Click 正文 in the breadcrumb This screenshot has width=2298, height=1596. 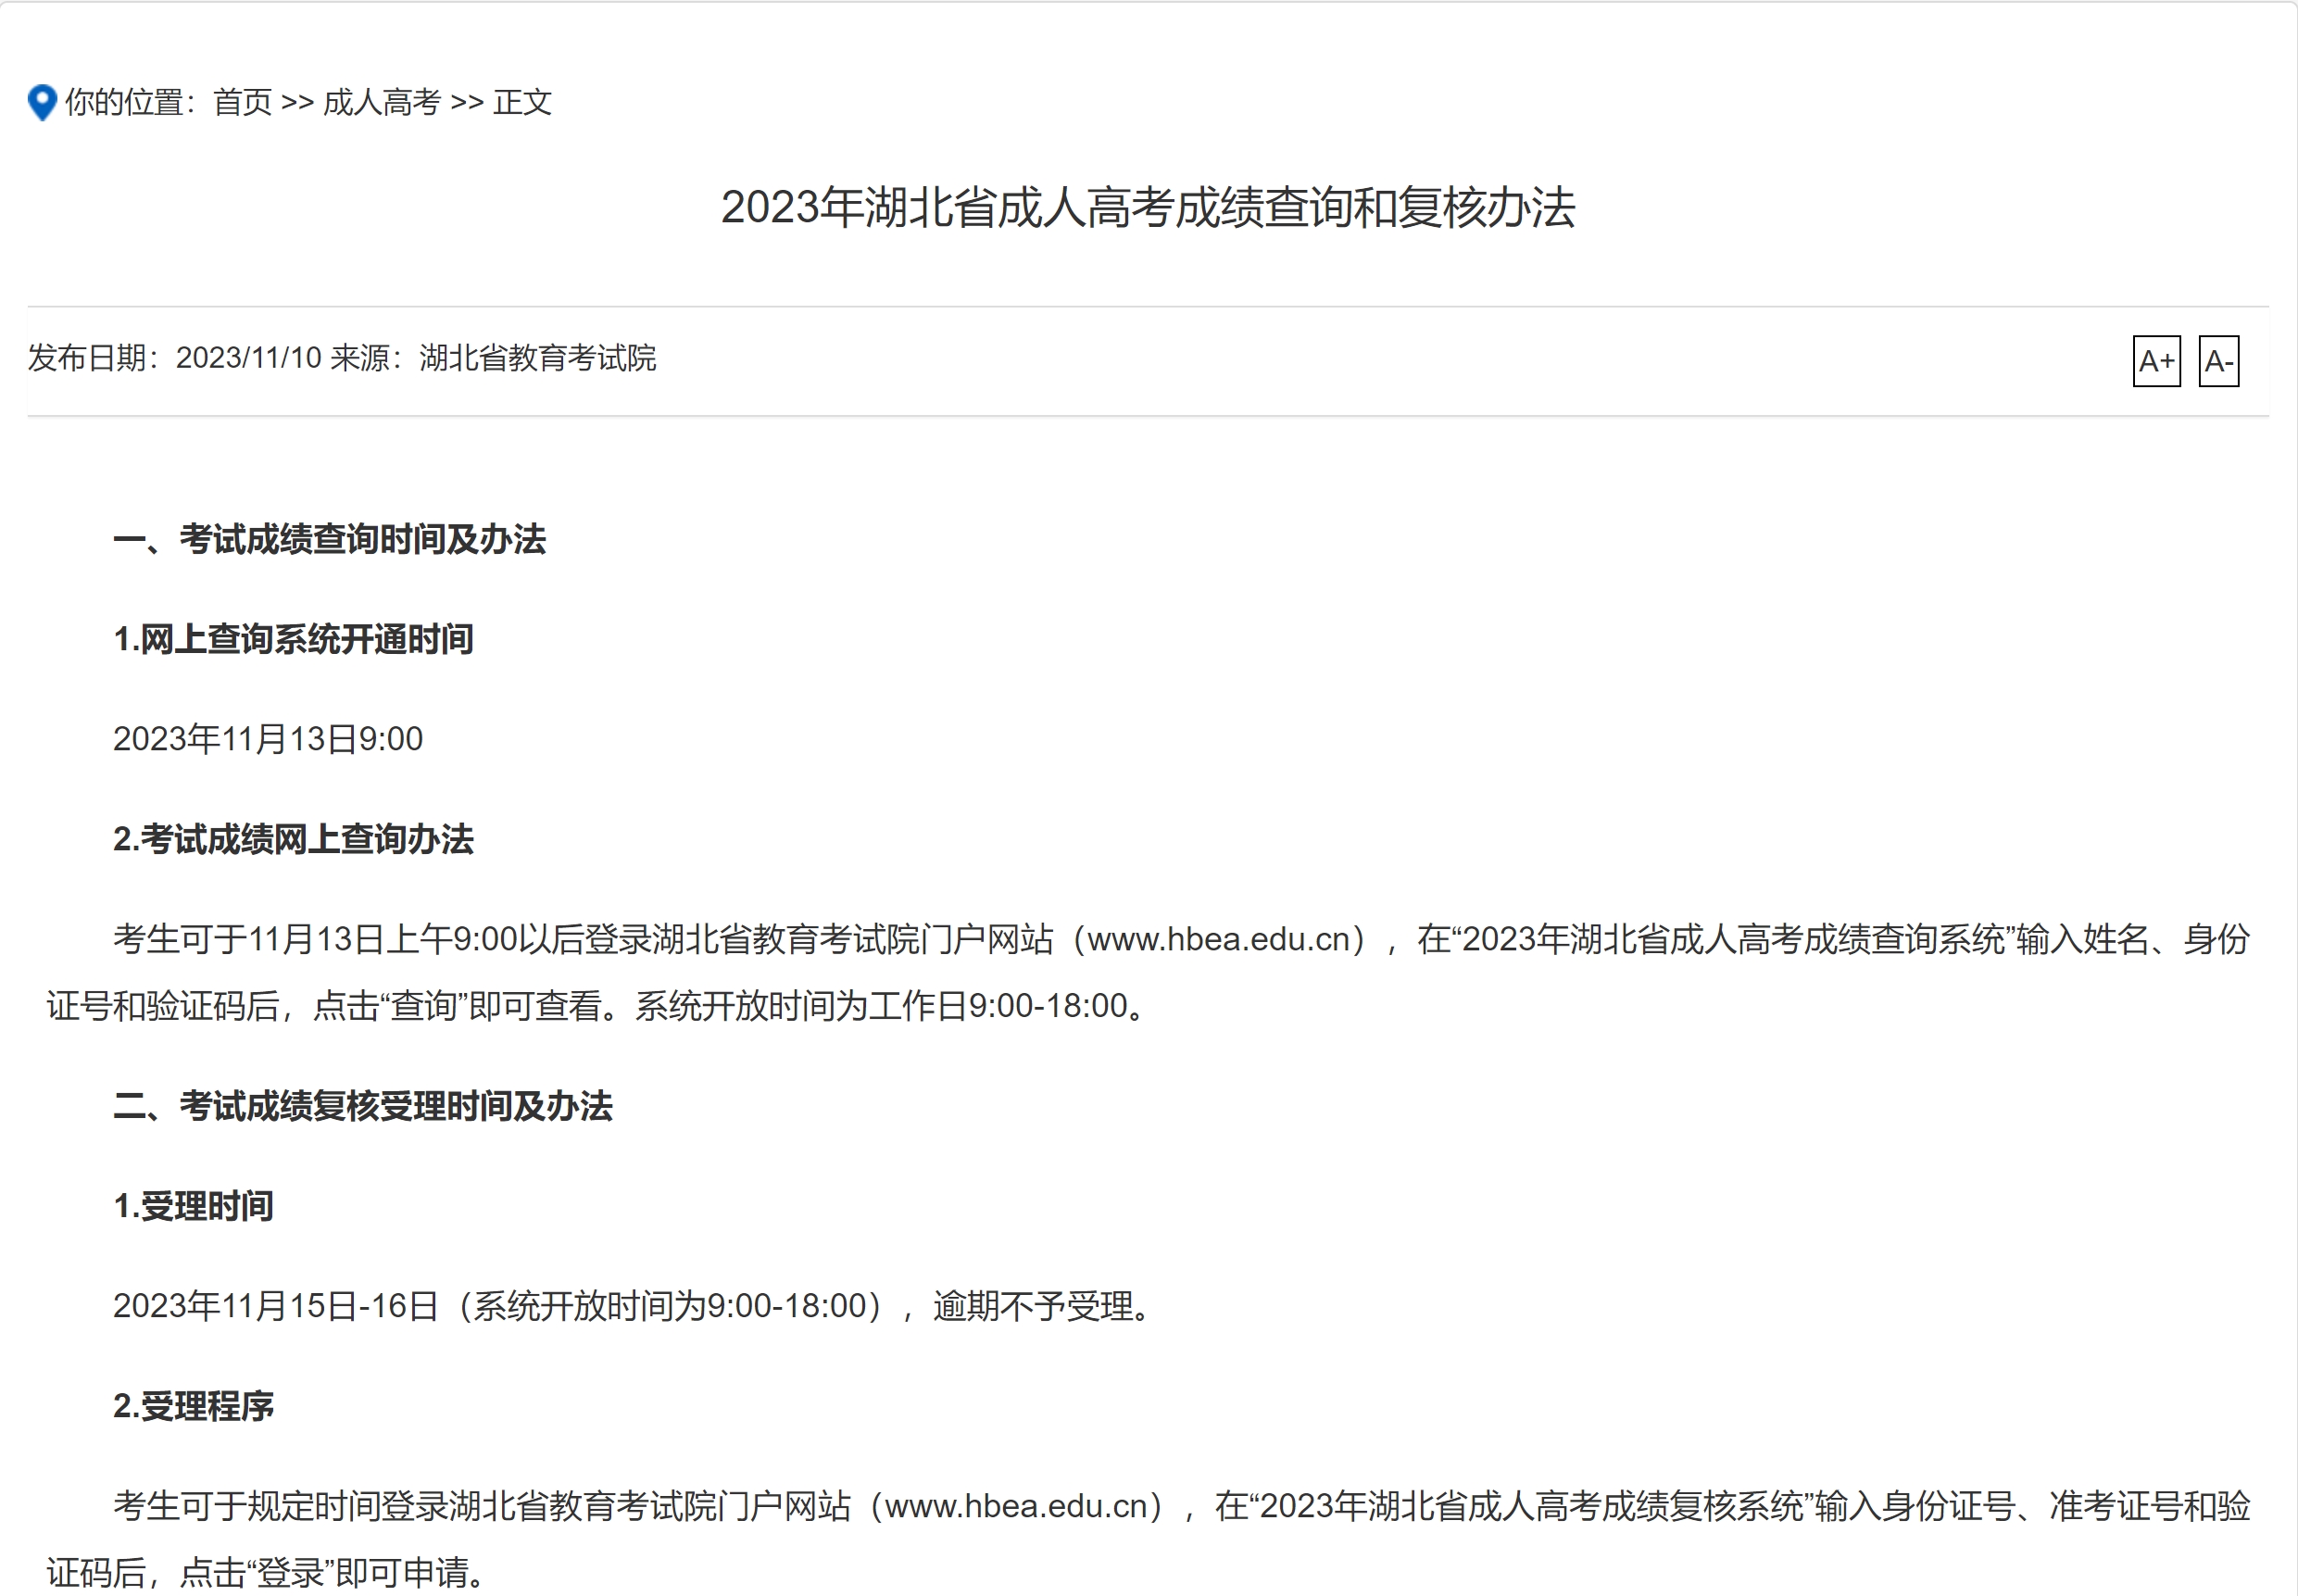point(522,102)
